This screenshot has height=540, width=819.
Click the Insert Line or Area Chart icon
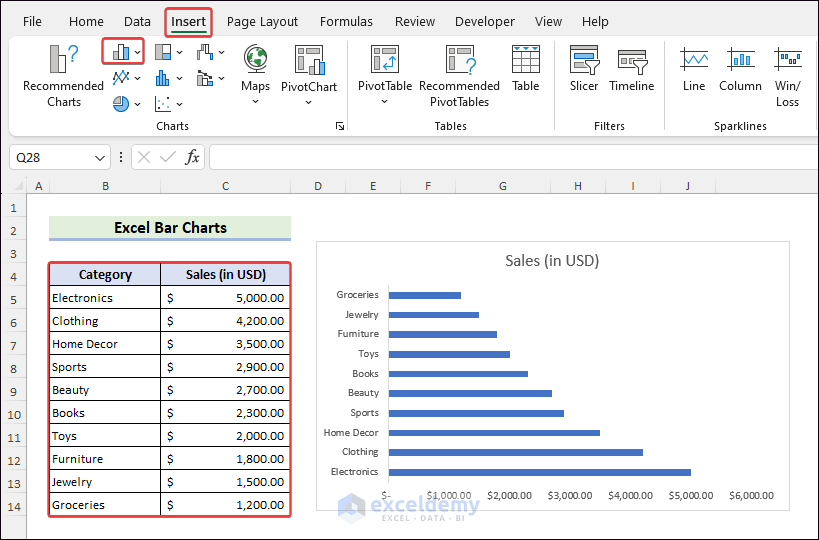[121, 78]
